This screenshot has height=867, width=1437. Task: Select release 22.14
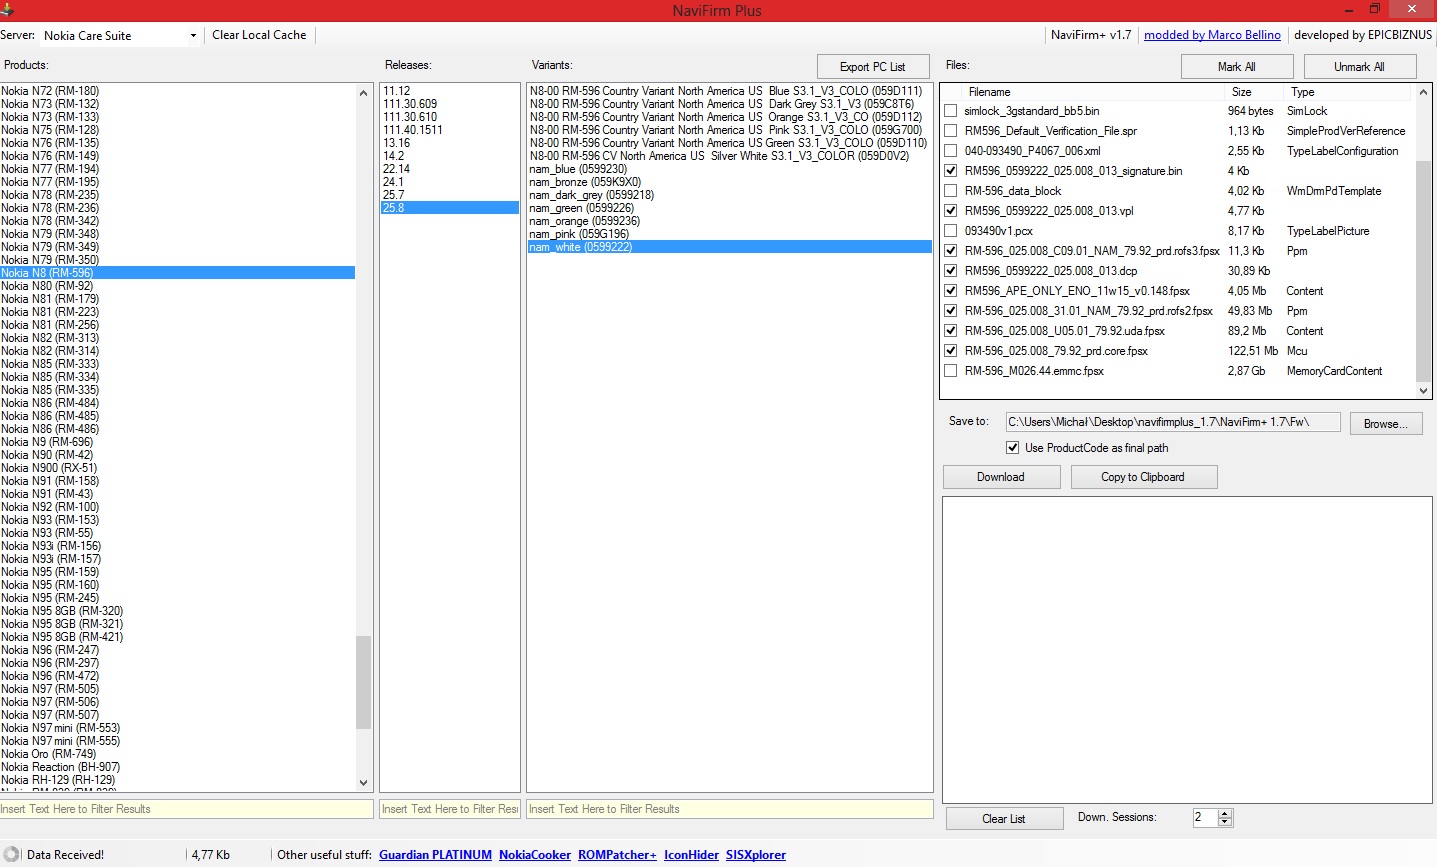450,169
